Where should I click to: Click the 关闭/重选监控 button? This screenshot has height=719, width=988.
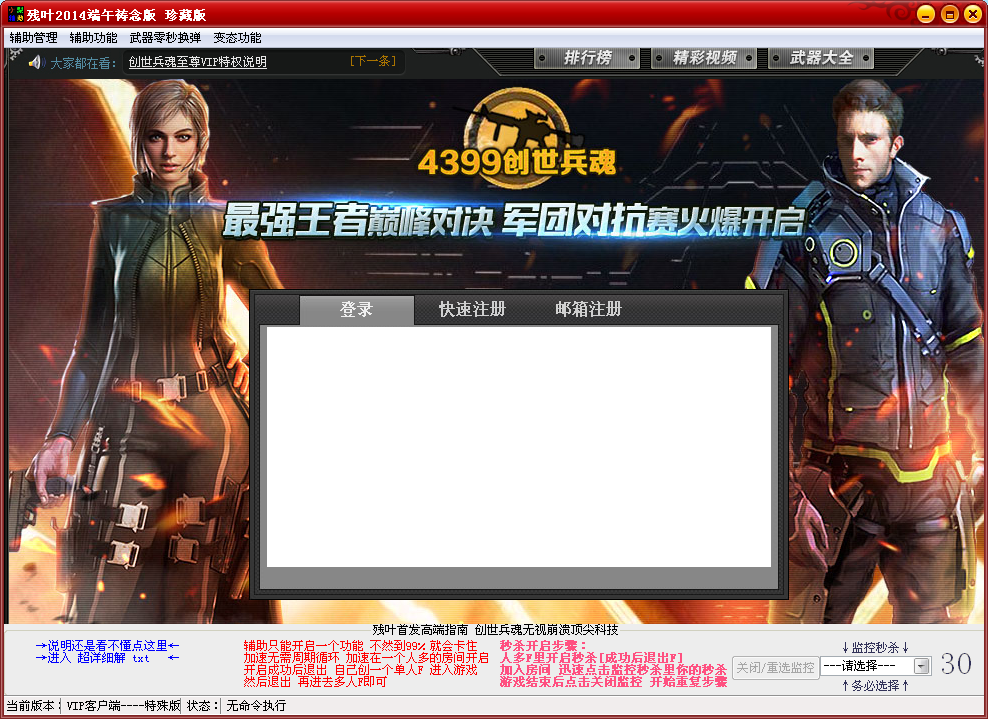point(775,667)
